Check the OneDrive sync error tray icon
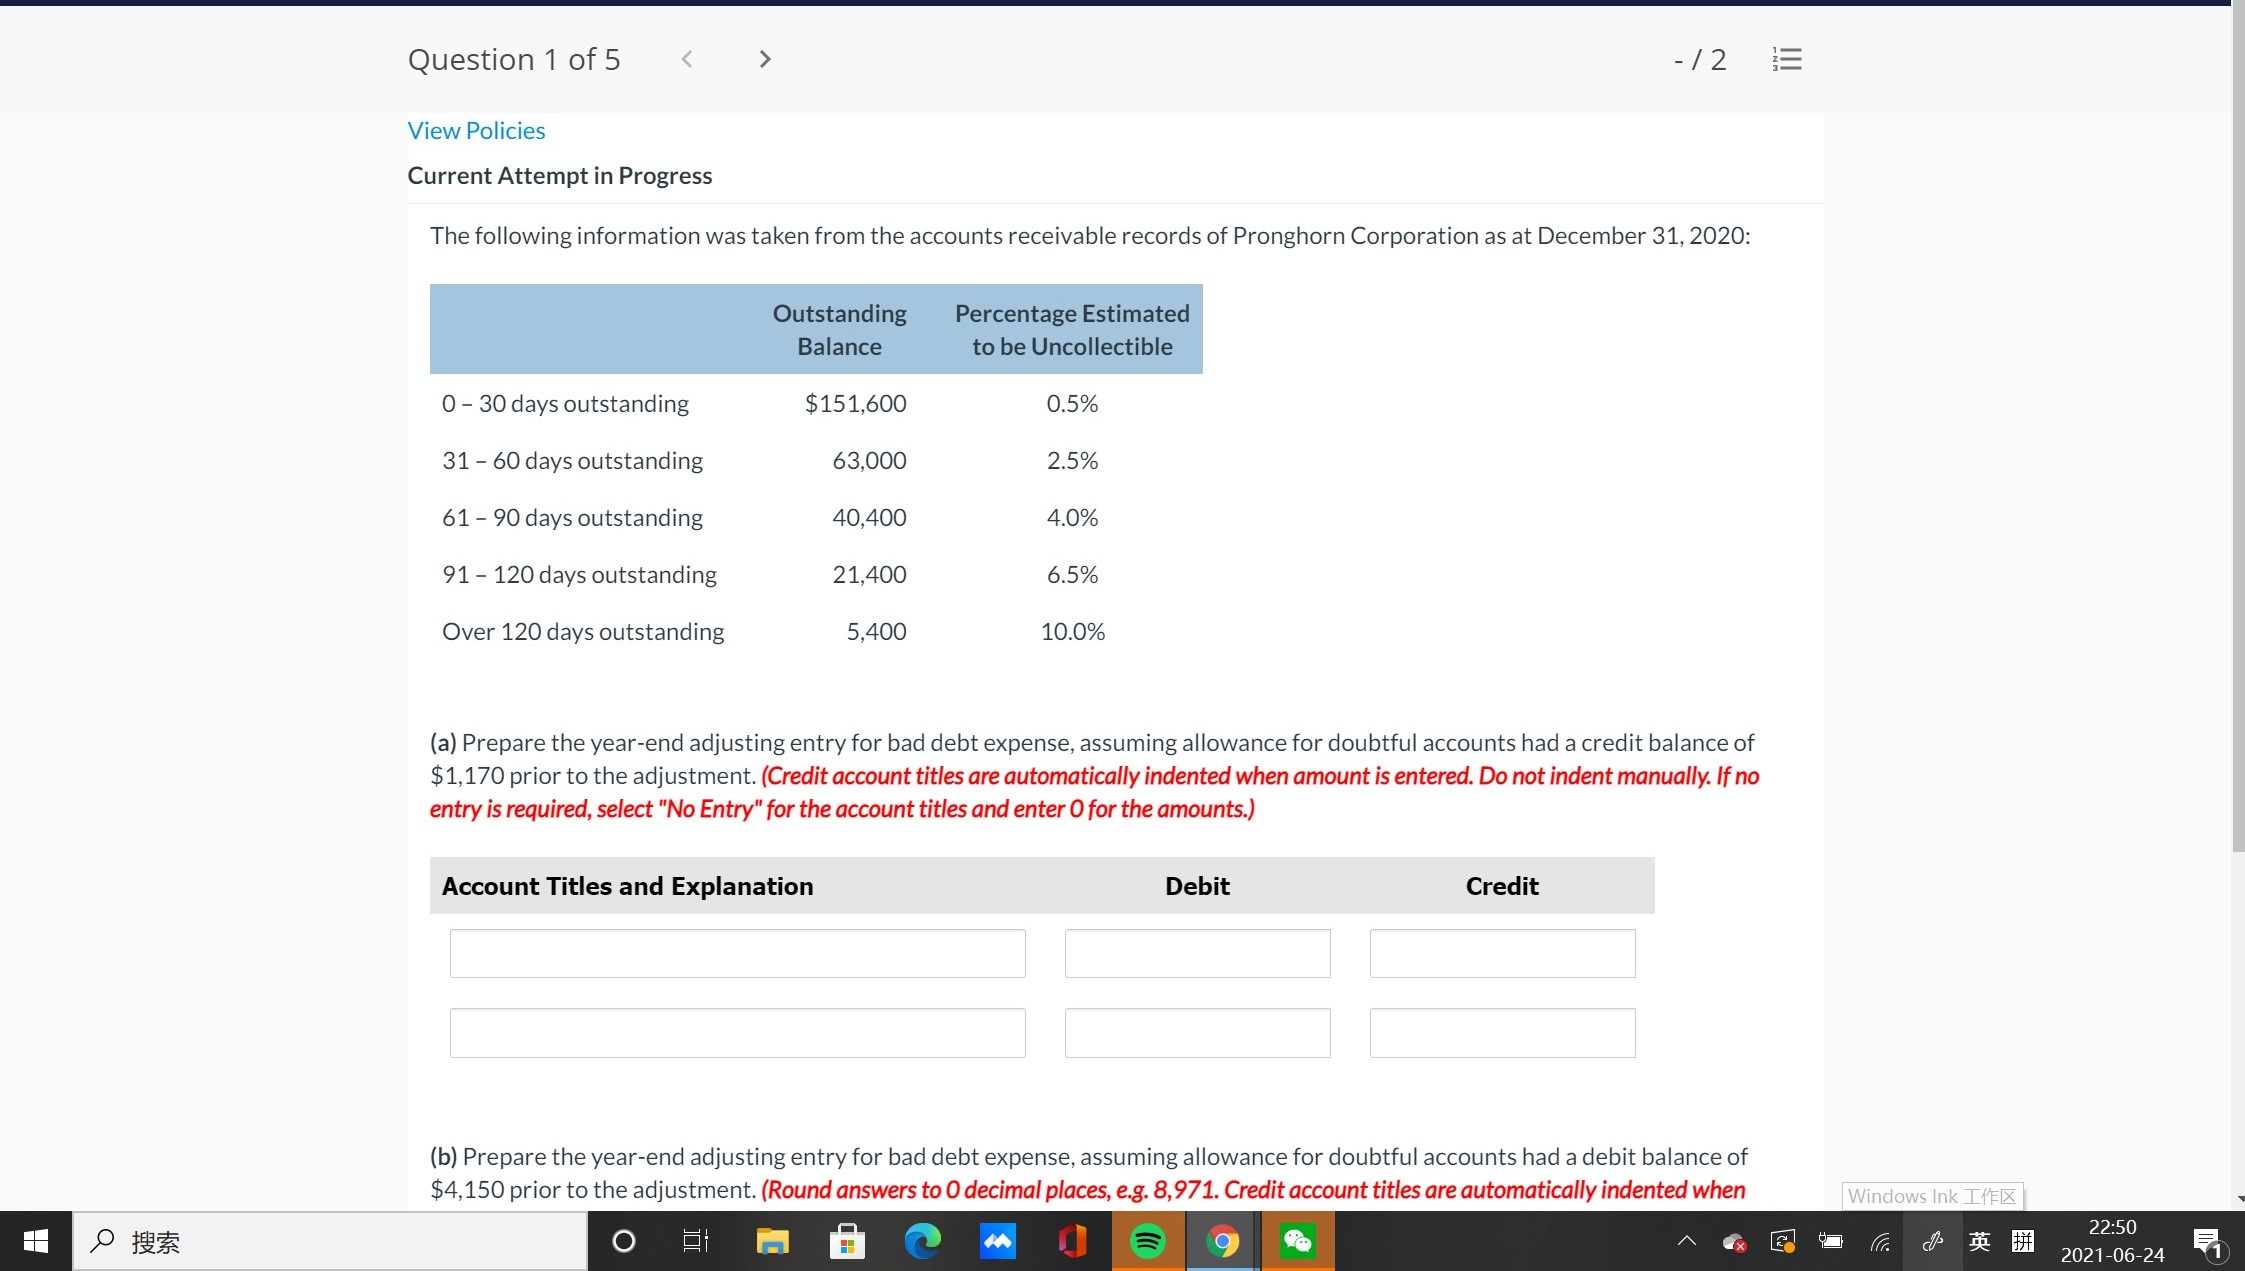The height and width of the screenshot is (1271, 2245). point(1735,1241)
